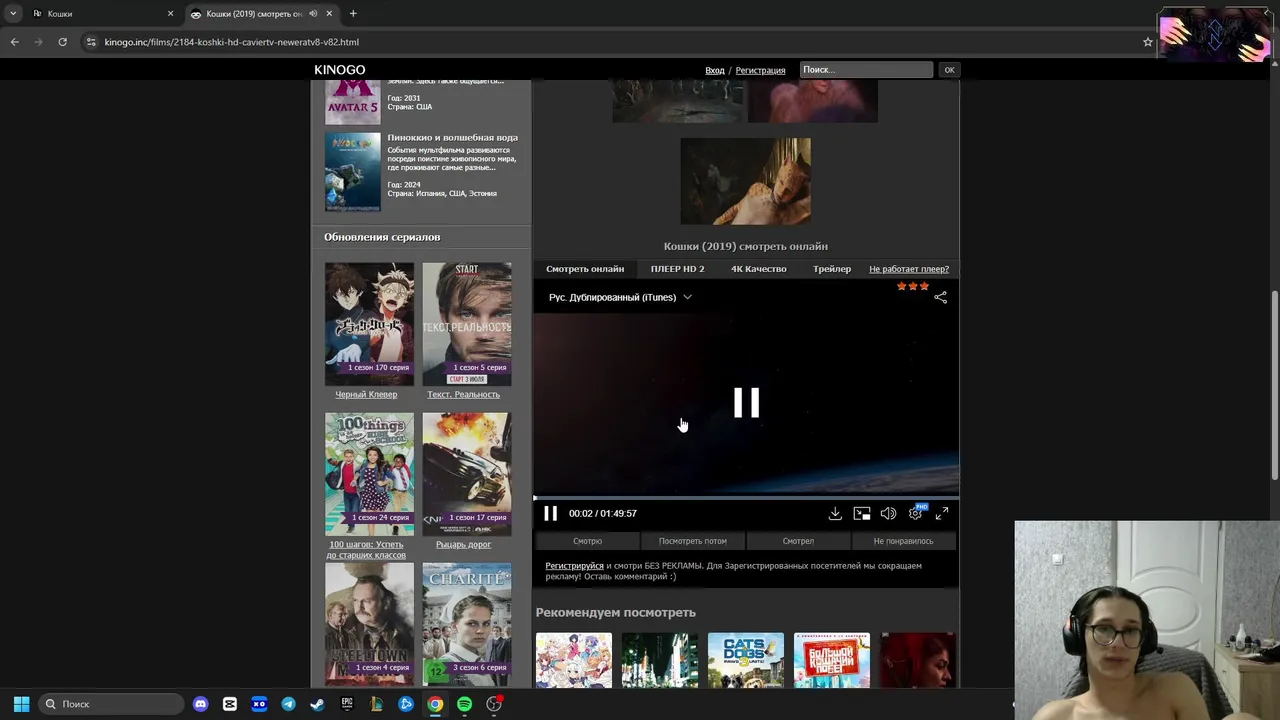This screenshot has width=1280, height=720.
Task: Open OBS Studio from the taskbar
Action: tap(494, 704)
